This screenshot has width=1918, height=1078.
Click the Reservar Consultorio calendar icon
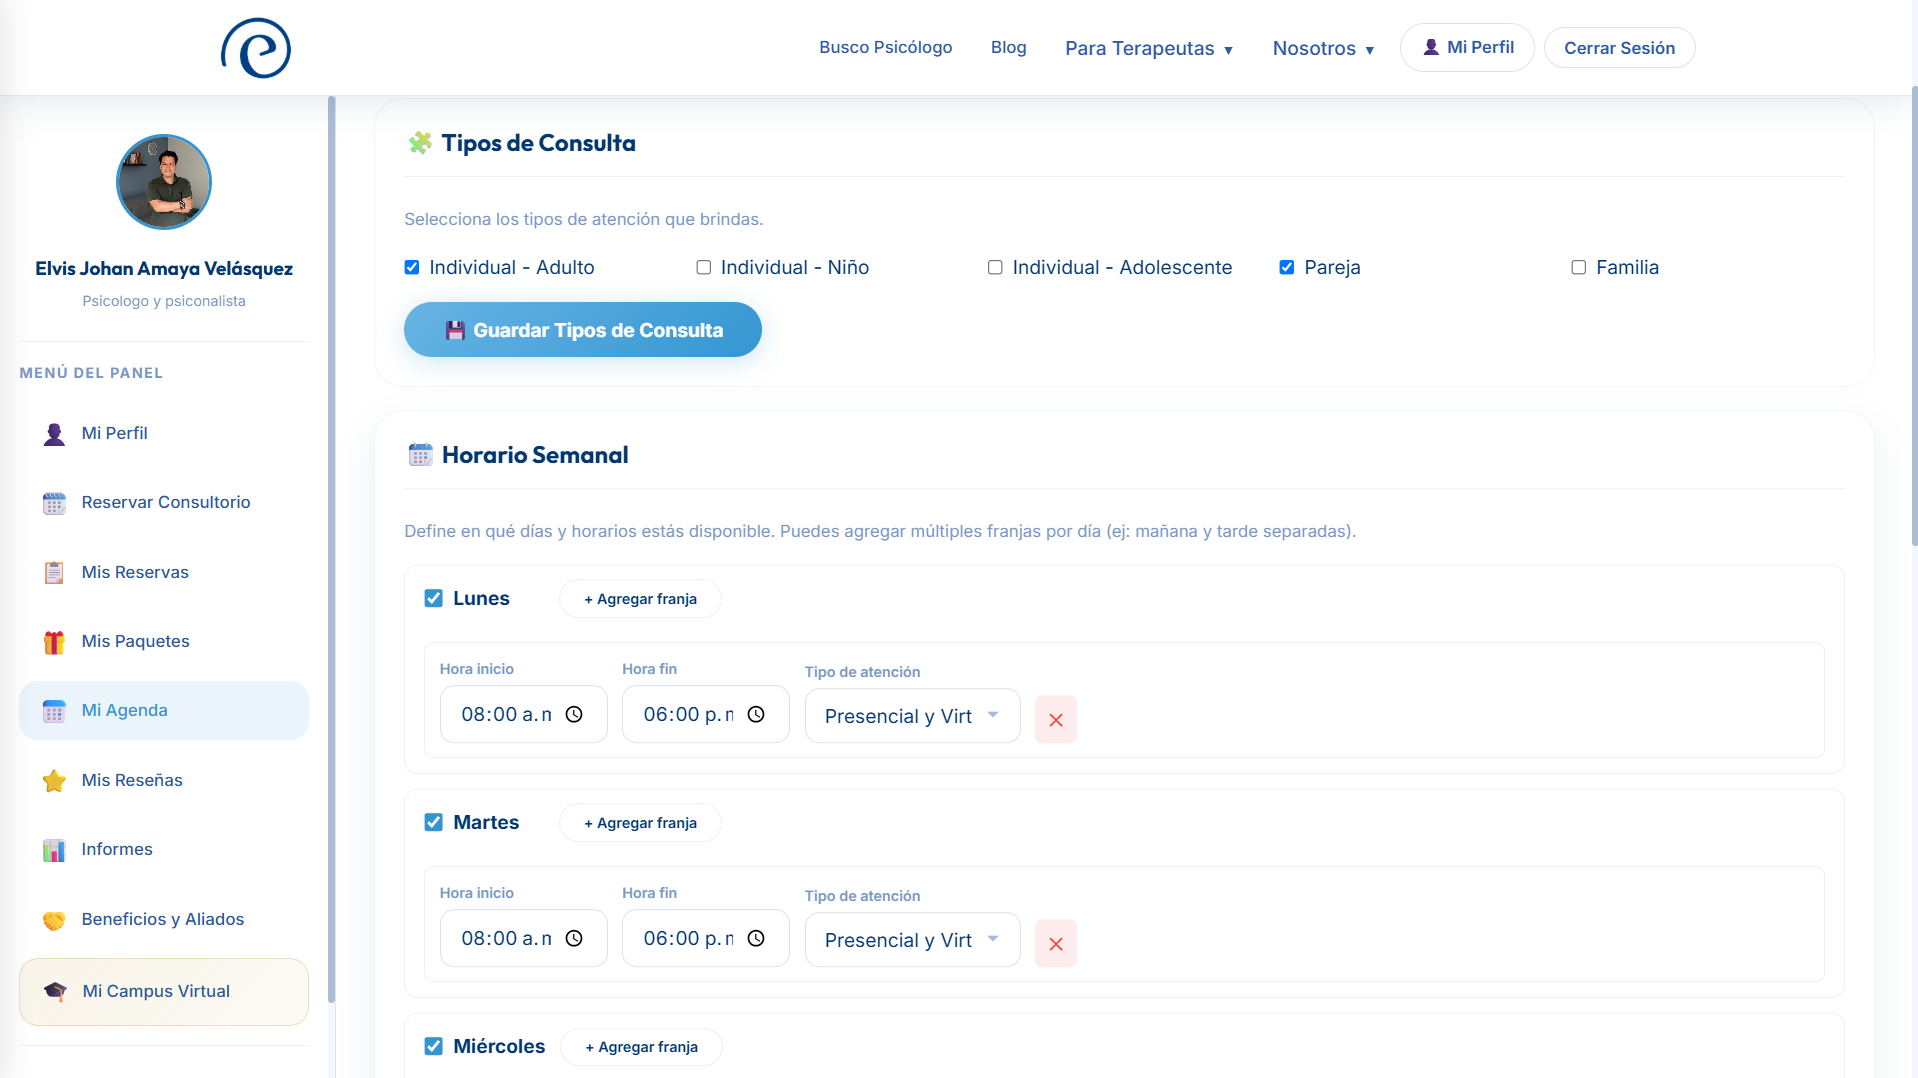[54, 503]
